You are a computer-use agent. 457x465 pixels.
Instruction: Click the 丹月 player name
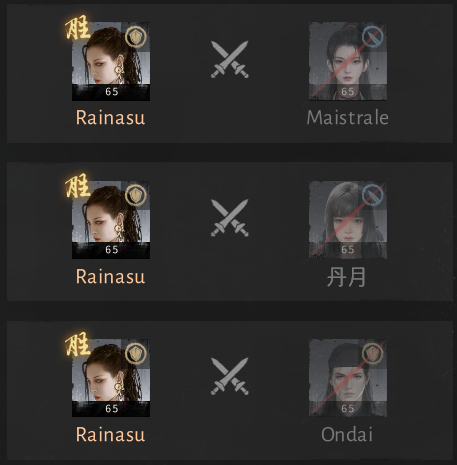(346, 277)
